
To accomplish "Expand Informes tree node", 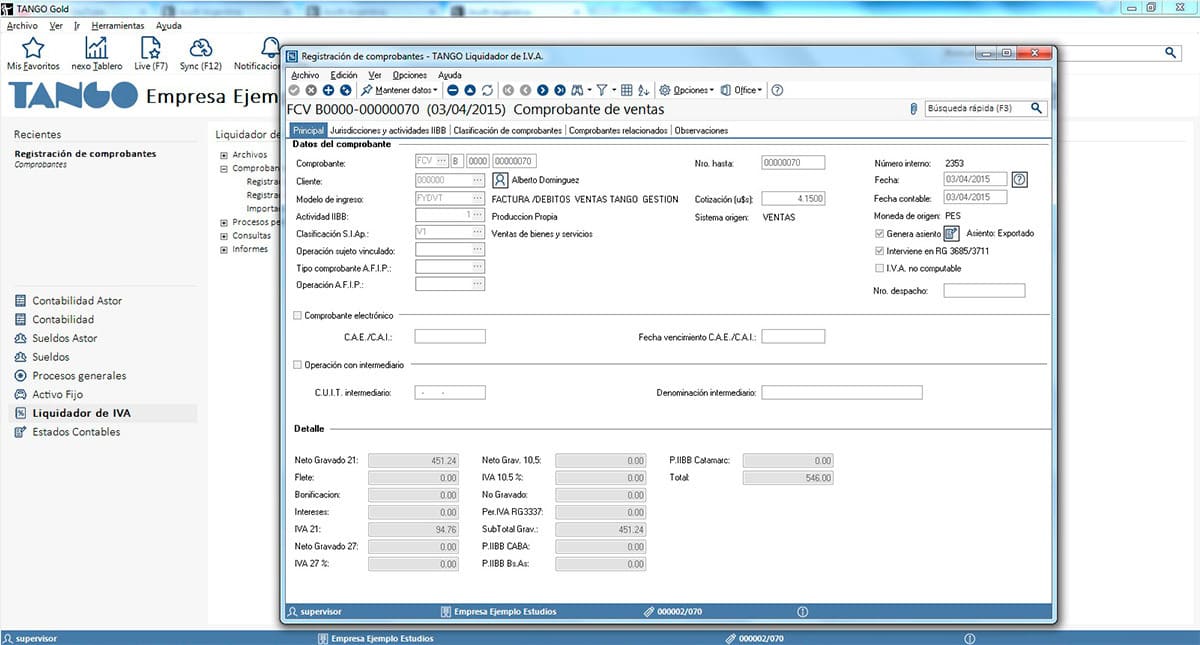I will [223, 249].
